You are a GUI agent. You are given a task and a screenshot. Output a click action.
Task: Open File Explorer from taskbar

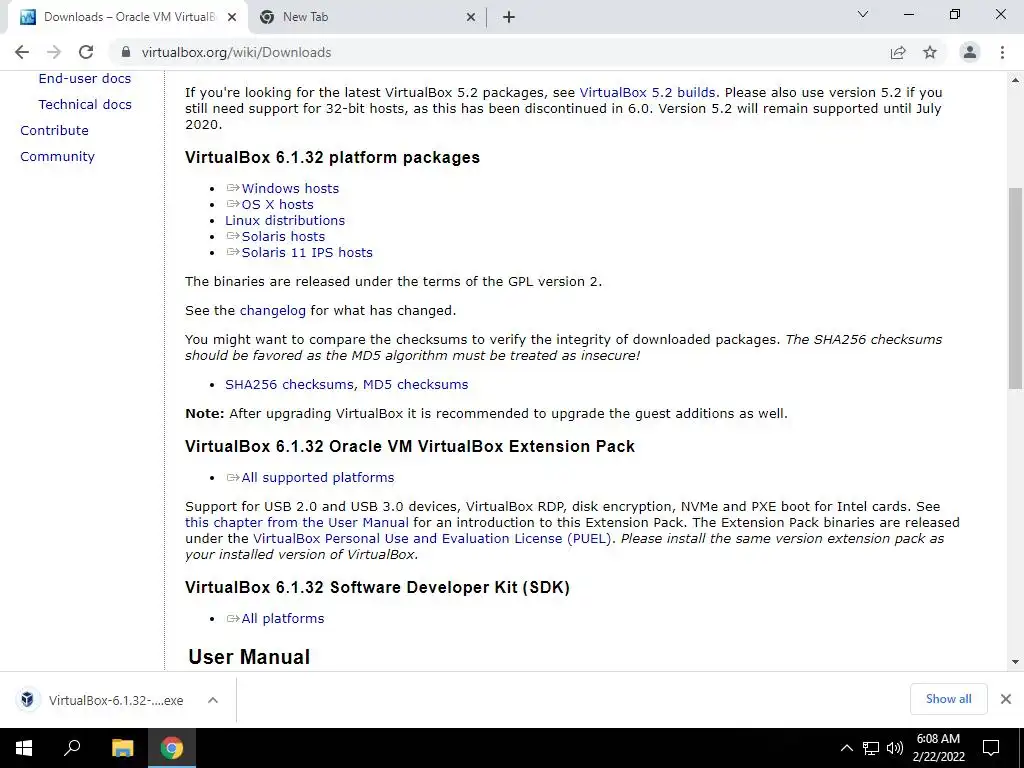click(122, 748)
